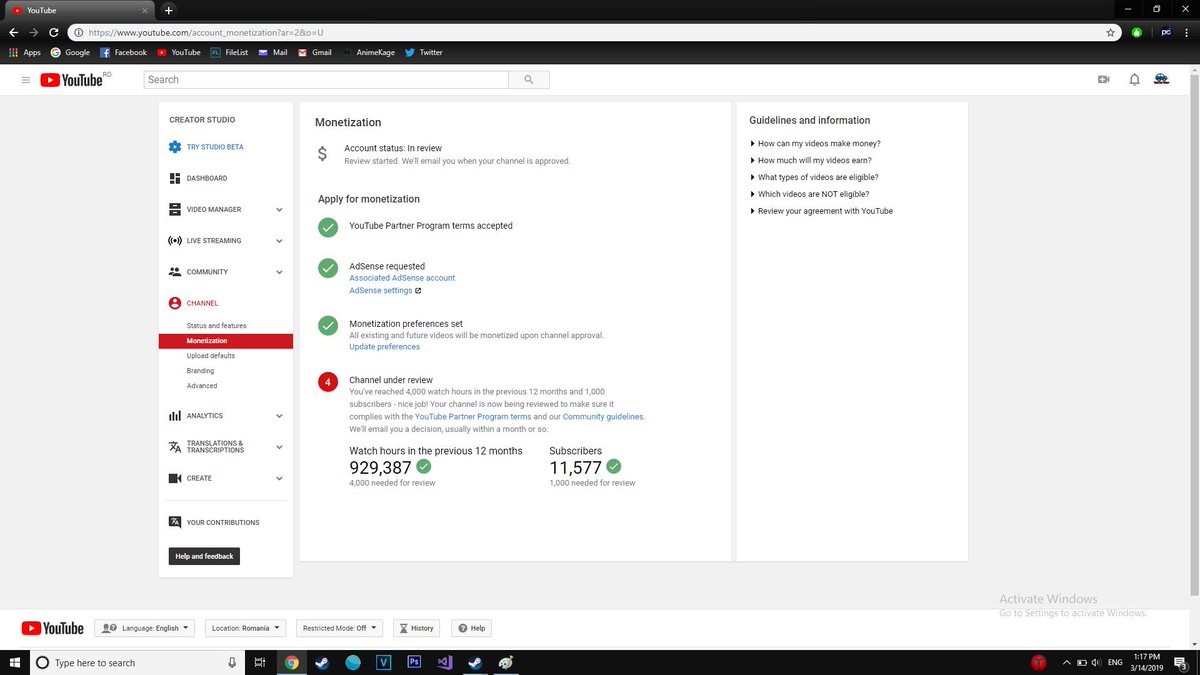Image resolution: width=1200 pixels, height=675 pixels.
Task: Open Visual Studio from the taskbar
Action: click(445, 662)
